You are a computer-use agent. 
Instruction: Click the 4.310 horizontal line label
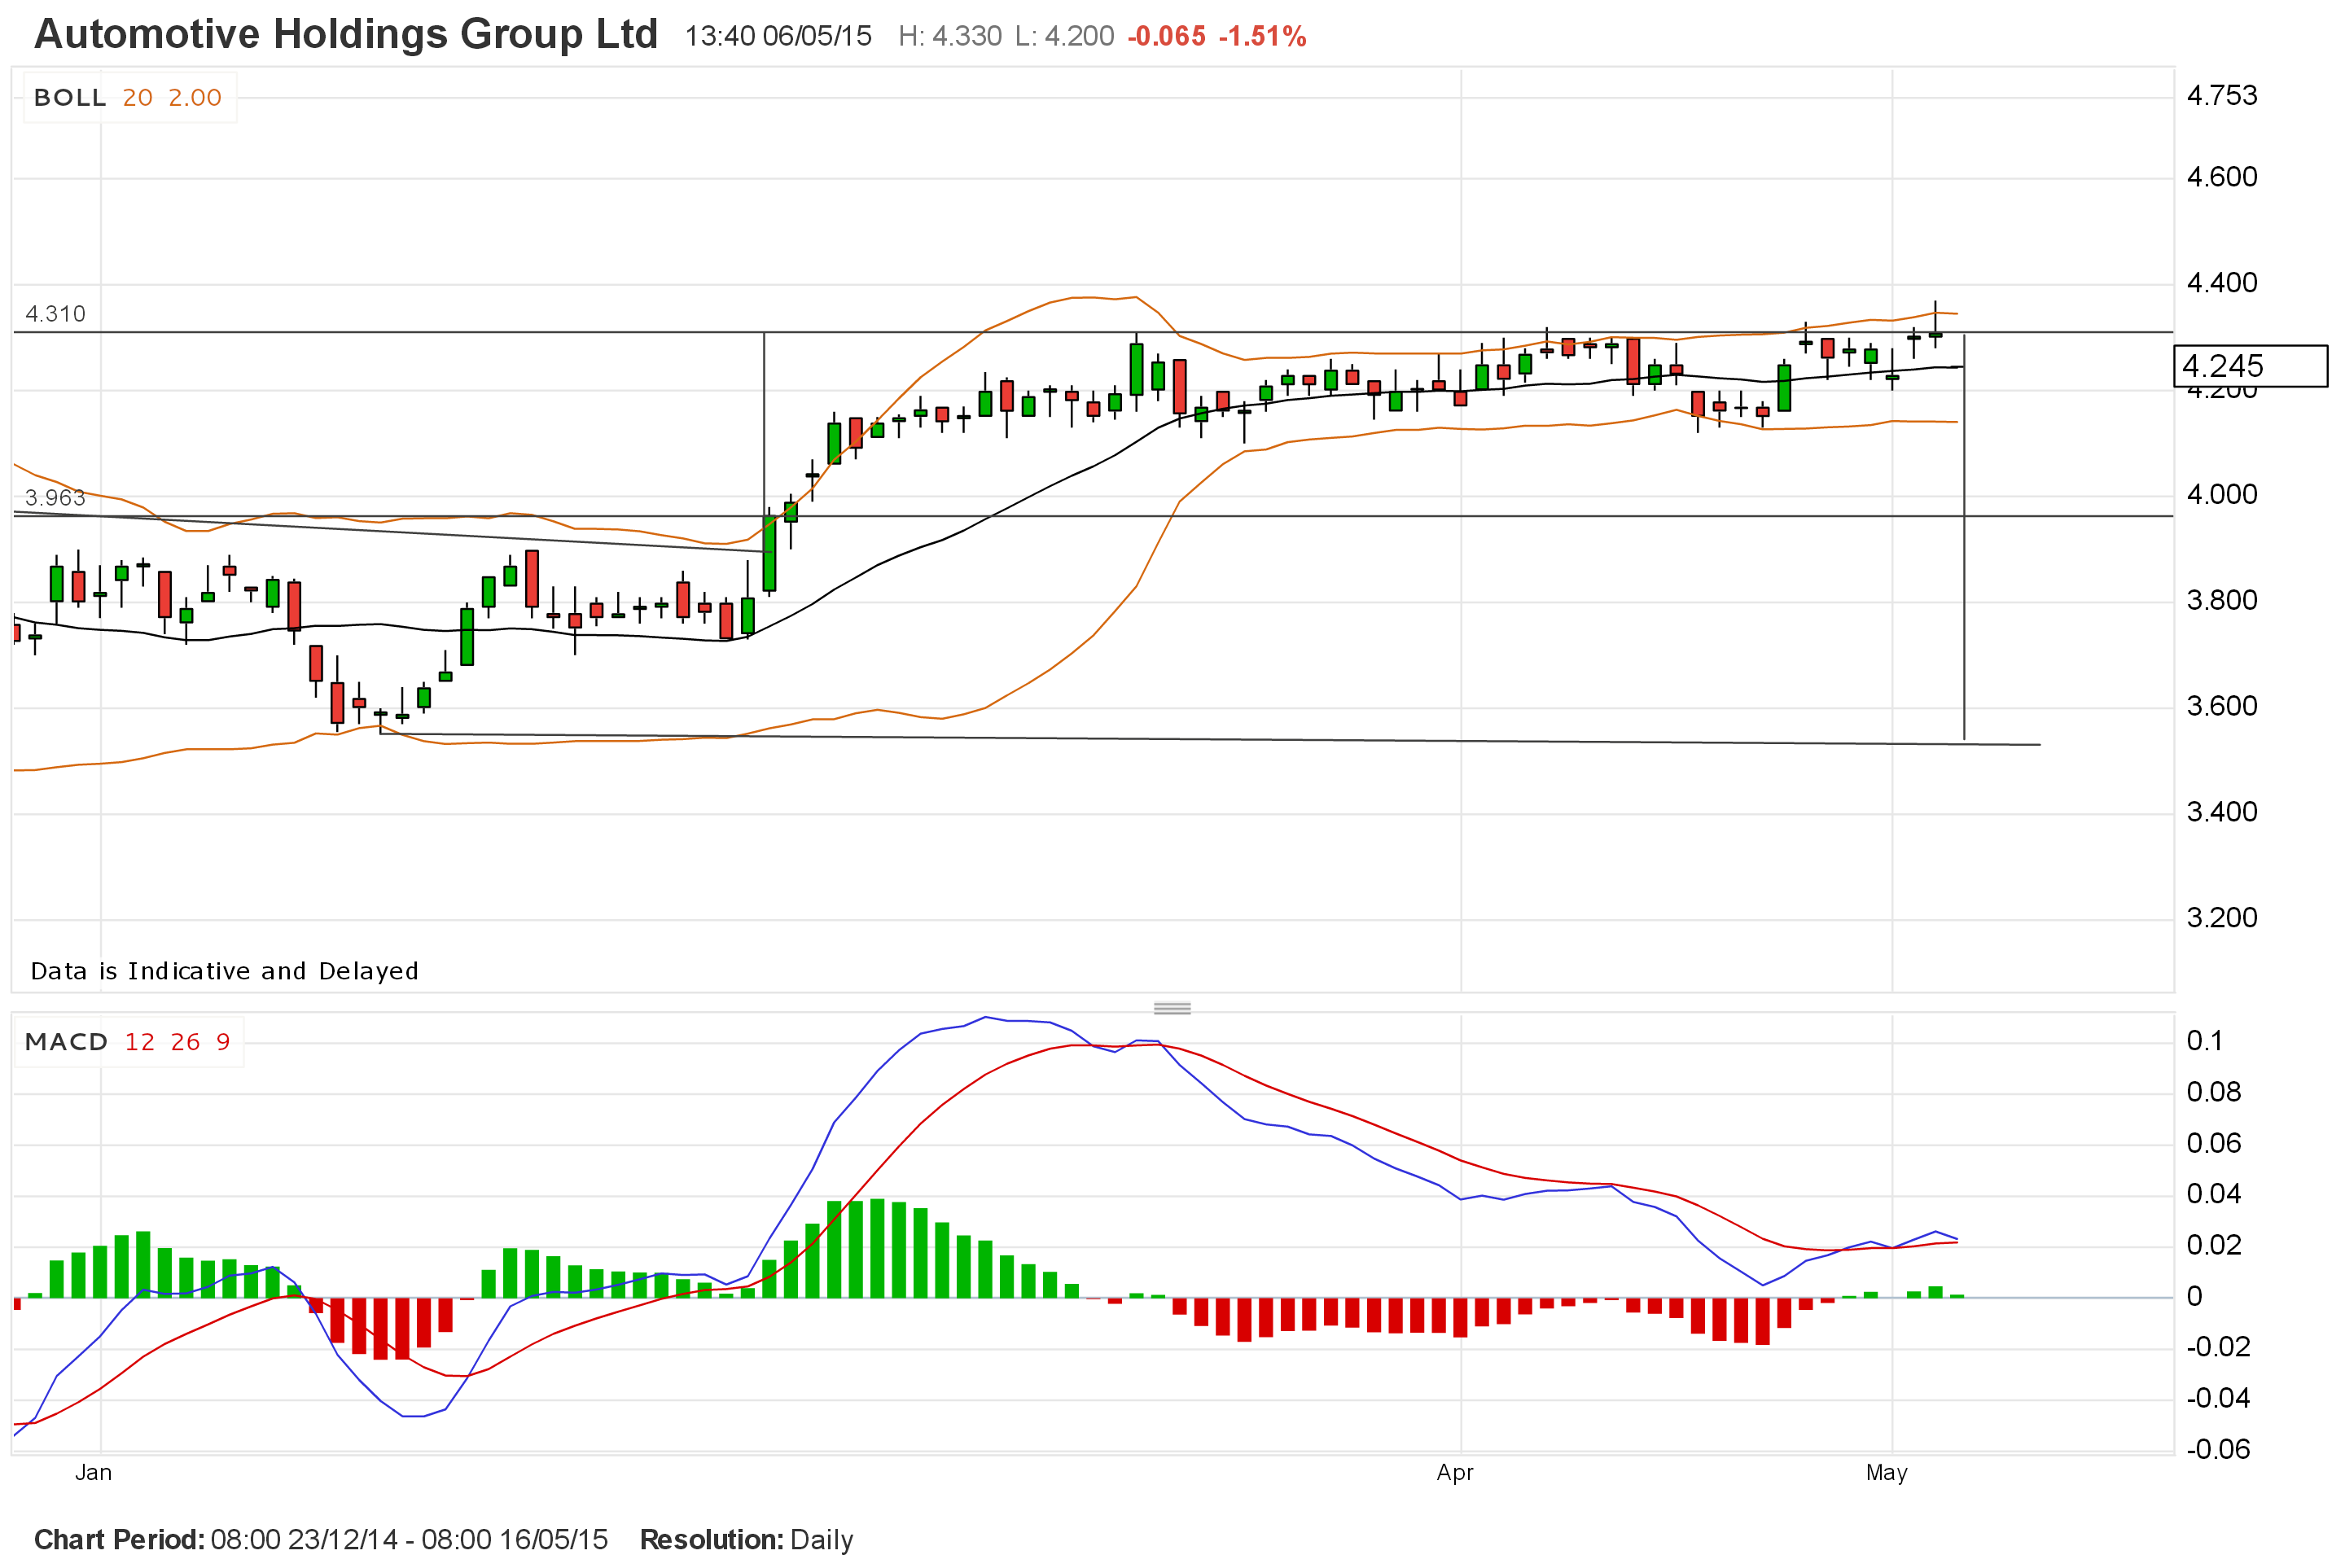click(56, 314)
